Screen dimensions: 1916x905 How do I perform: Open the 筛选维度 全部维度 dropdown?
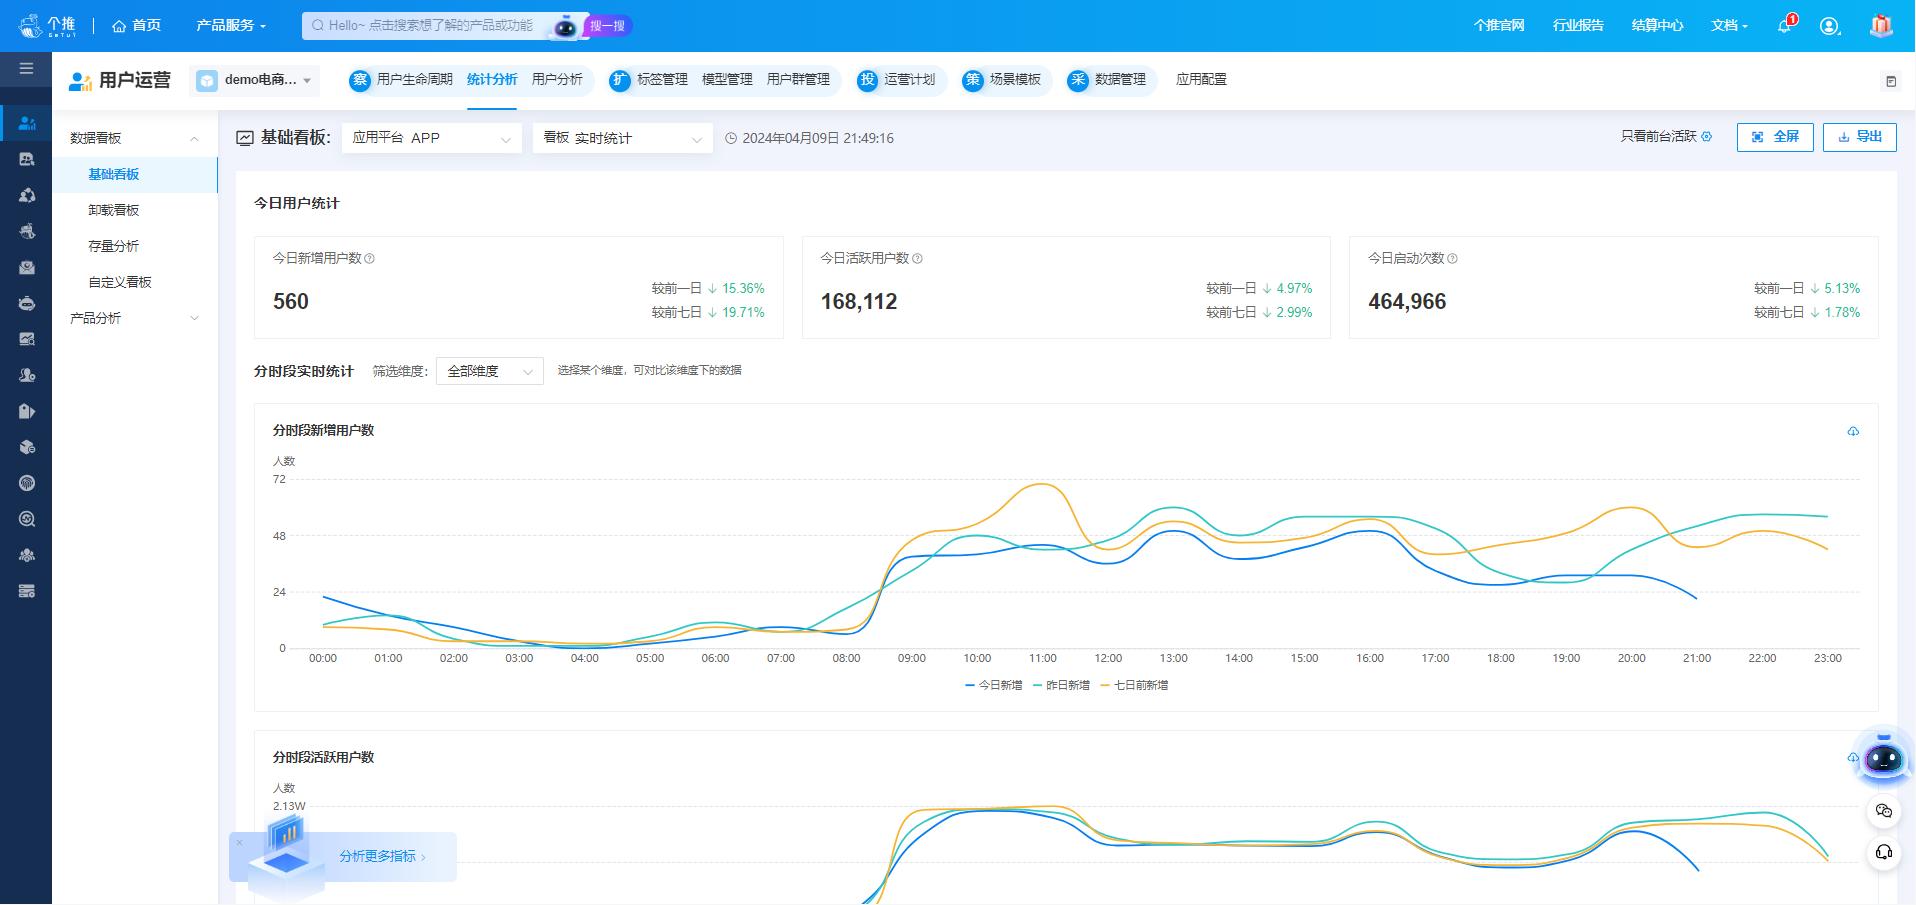(x=490, y=371)
